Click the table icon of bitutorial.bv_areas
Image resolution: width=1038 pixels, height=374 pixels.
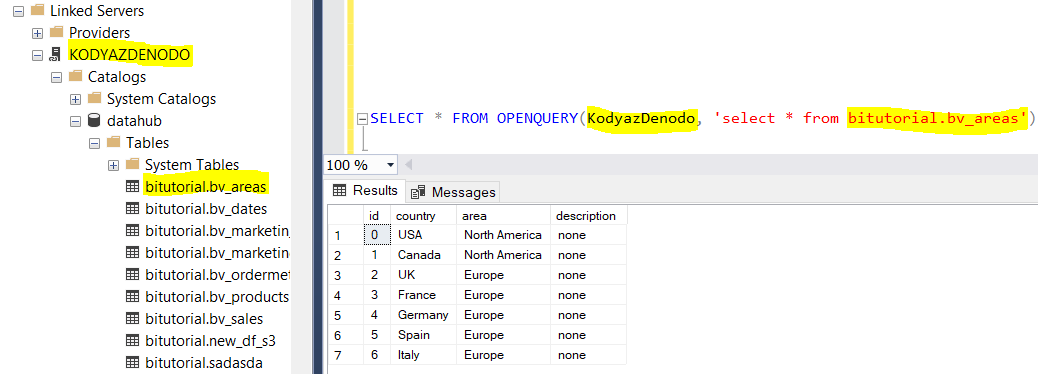click(132, 187)
